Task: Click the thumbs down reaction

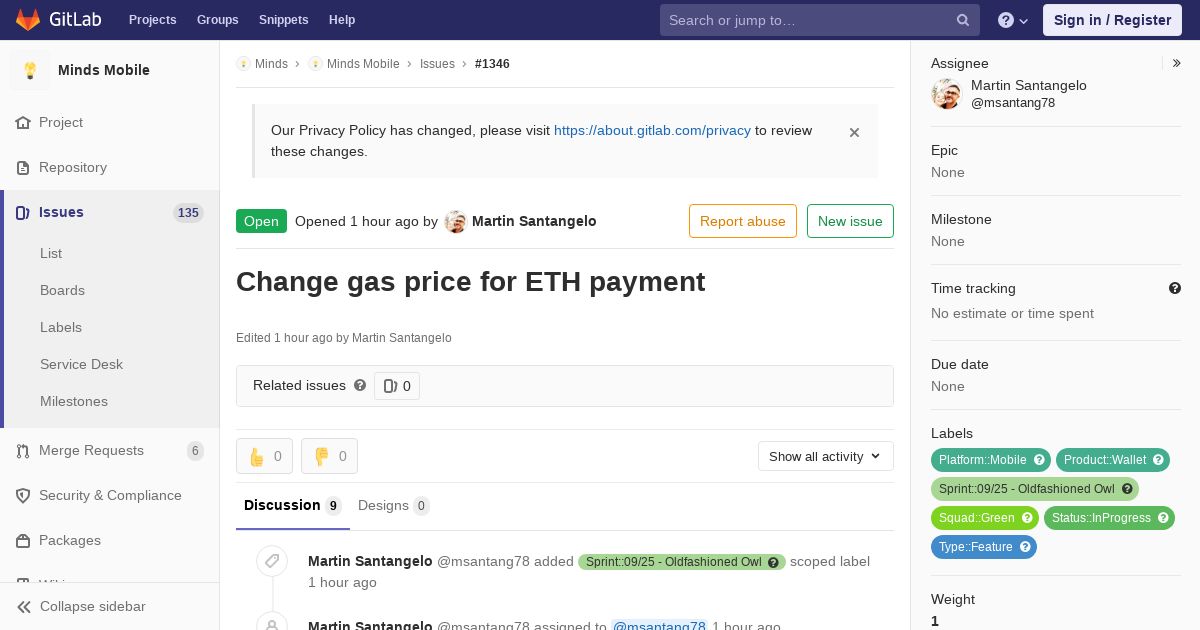Action: (x=329, y=456)
